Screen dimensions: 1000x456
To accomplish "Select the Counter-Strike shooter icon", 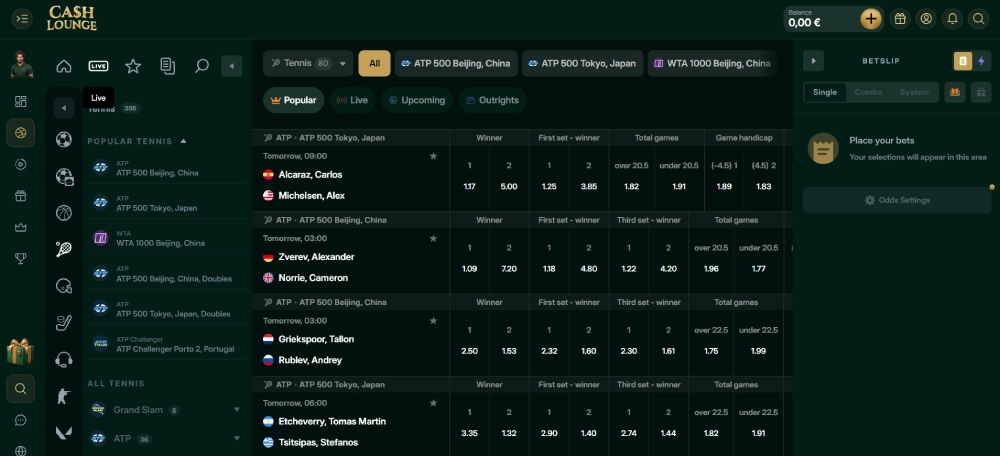I will [63, 396].
